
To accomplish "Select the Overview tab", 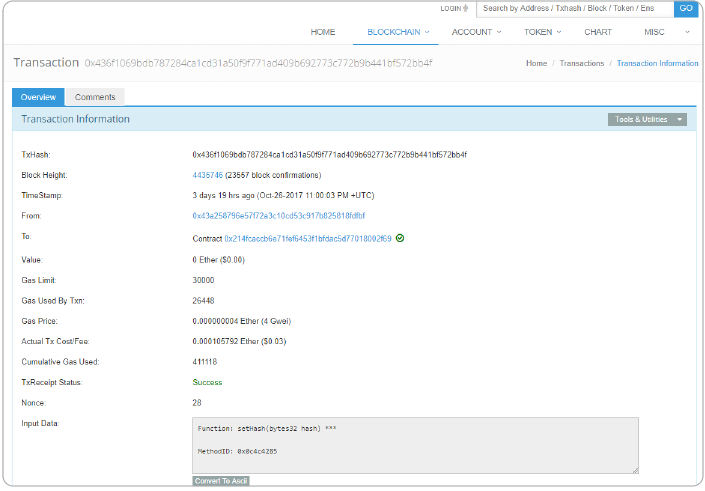I will click(x=38, y=97).
